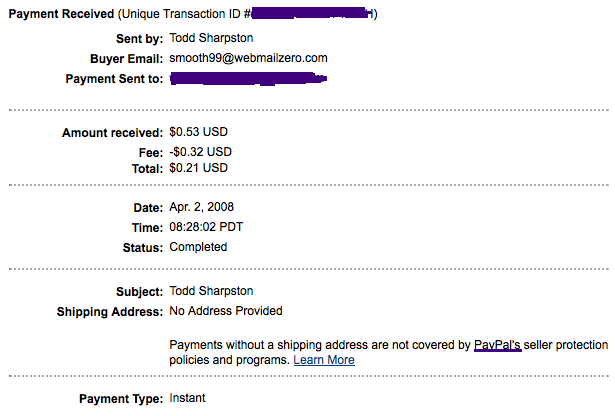
Task: Open the PayPal's hyperlink in the notice
Action: (498, 345)
